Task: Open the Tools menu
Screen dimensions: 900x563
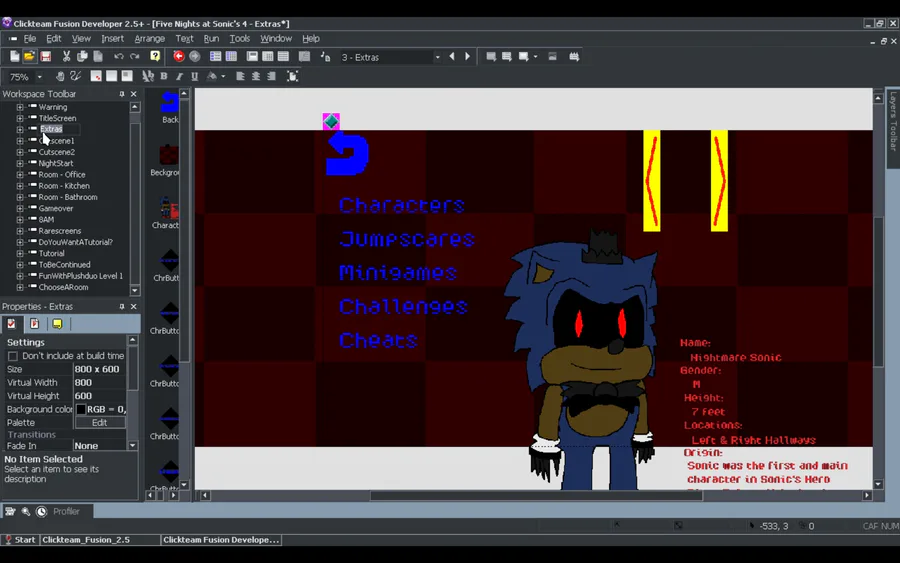Action: (239, 38)
